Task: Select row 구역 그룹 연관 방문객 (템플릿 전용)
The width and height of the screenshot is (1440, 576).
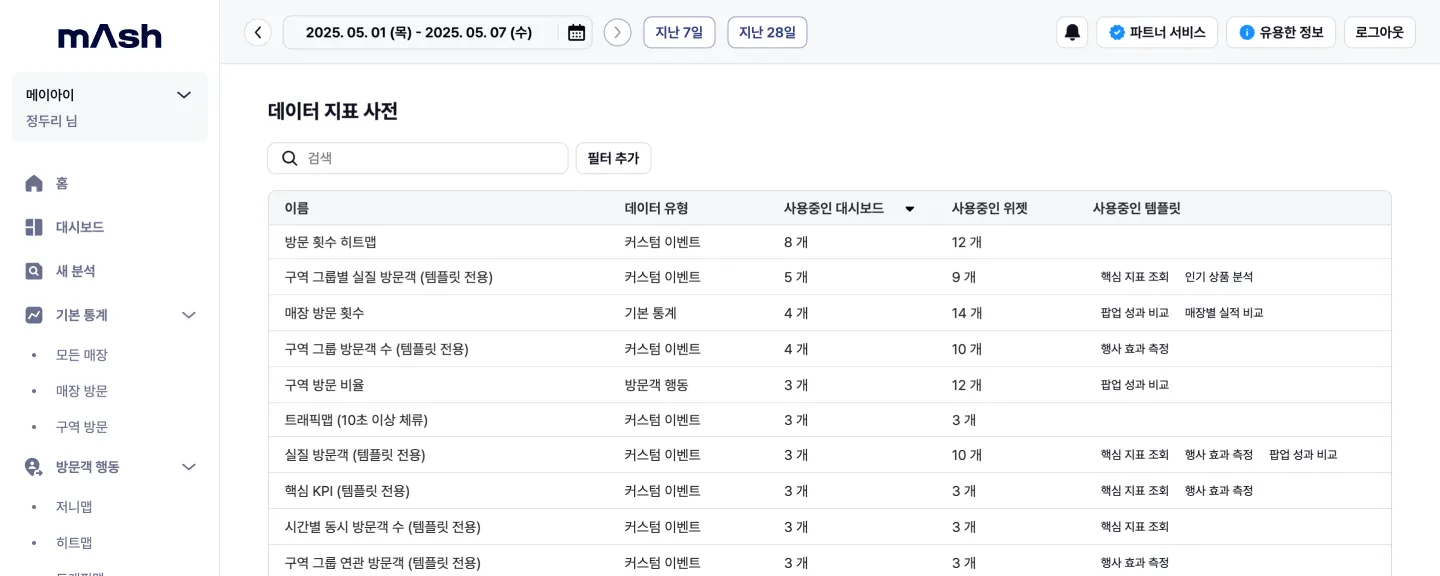Action: [830, 561]
